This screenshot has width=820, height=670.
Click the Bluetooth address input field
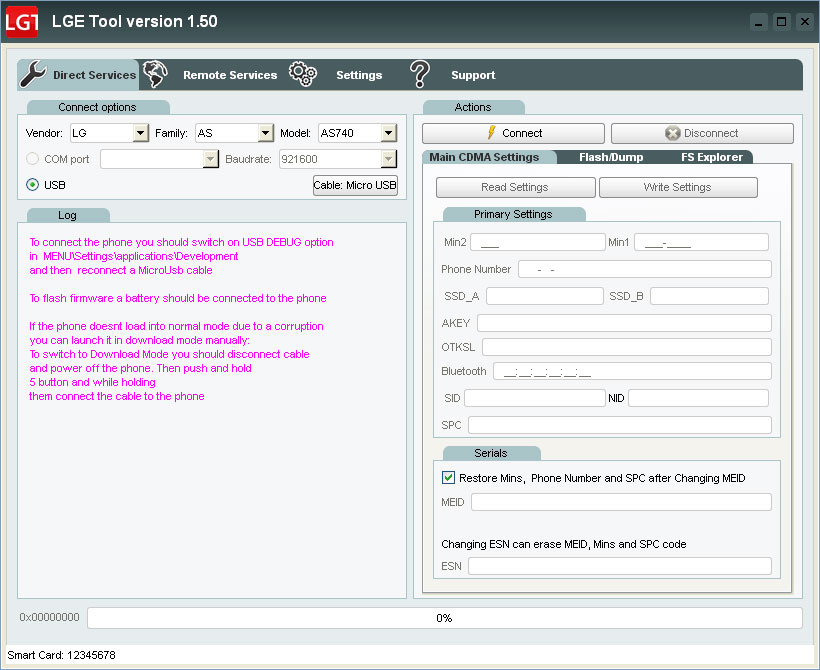point(632,371)
